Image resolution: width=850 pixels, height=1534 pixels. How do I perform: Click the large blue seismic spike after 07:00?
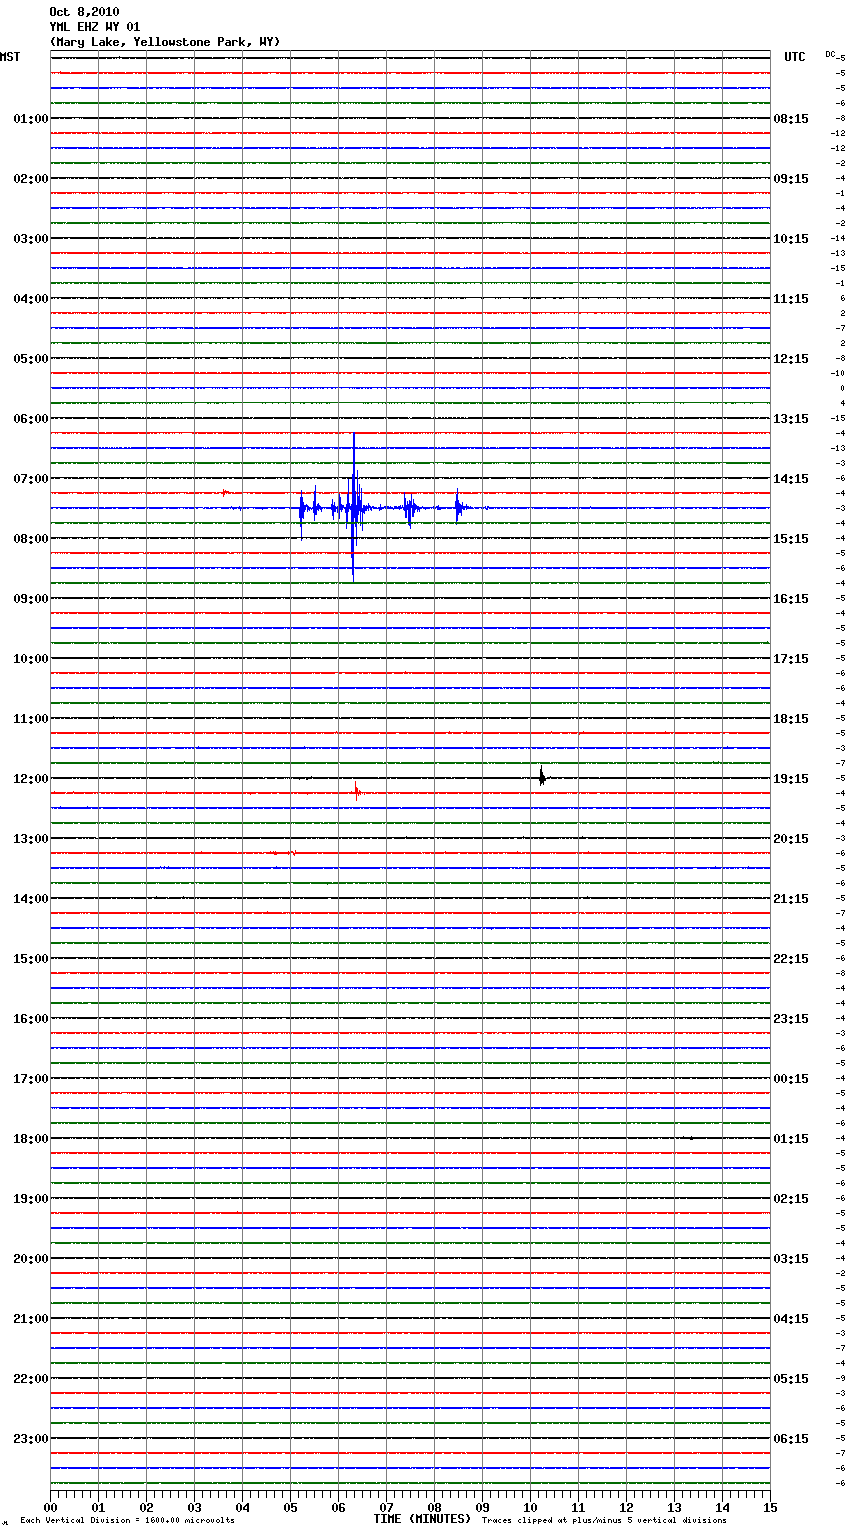353,507
